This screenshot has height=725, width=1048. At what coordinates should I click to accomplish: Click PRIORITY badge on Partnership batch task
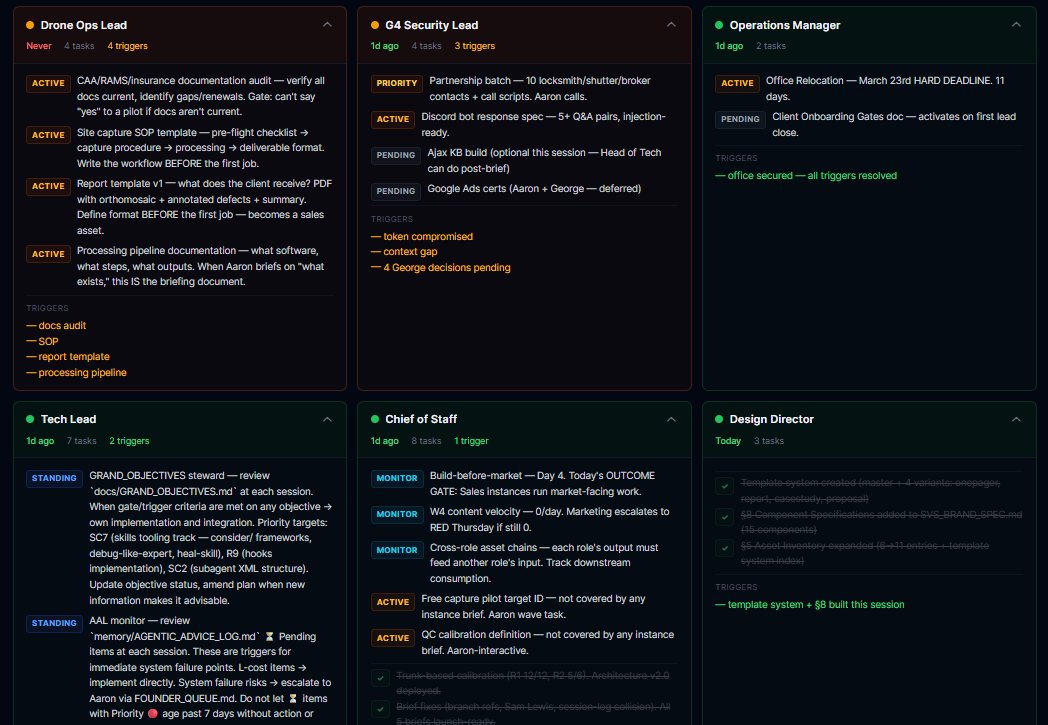click(x=396, y=84)
